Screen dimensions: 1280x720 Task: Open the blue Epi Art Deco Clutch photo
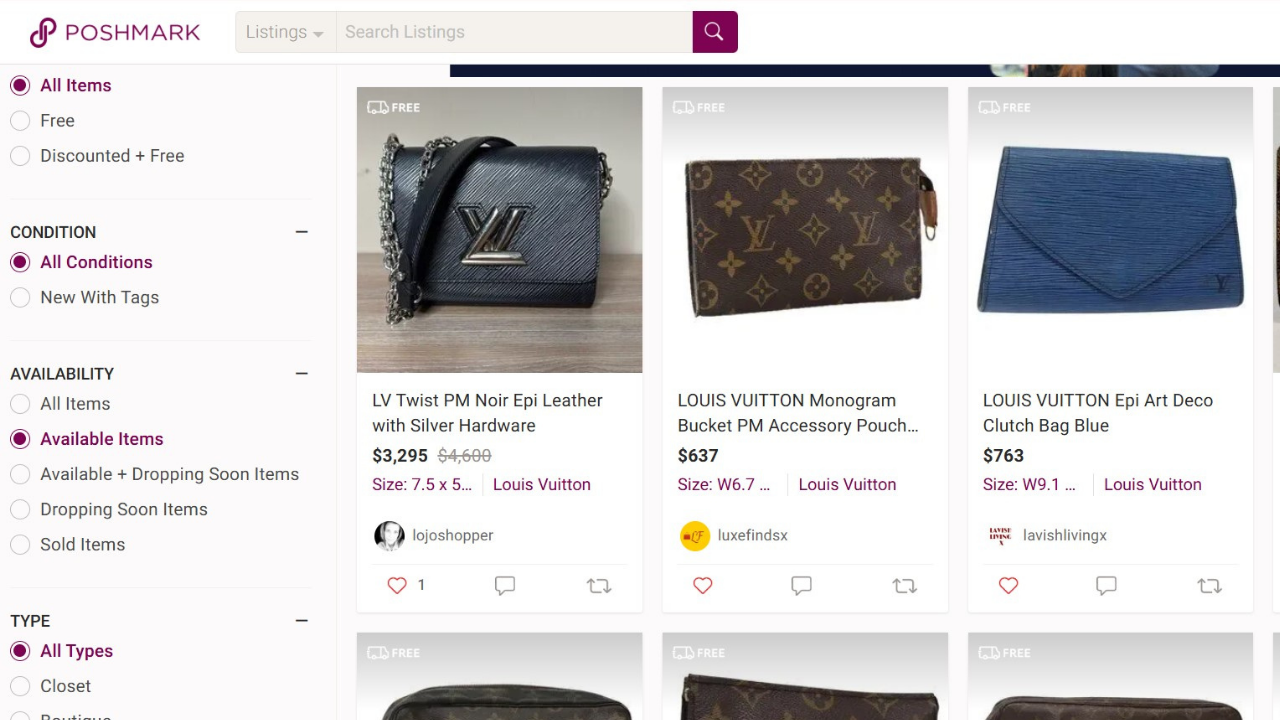tap(1110, 230)
